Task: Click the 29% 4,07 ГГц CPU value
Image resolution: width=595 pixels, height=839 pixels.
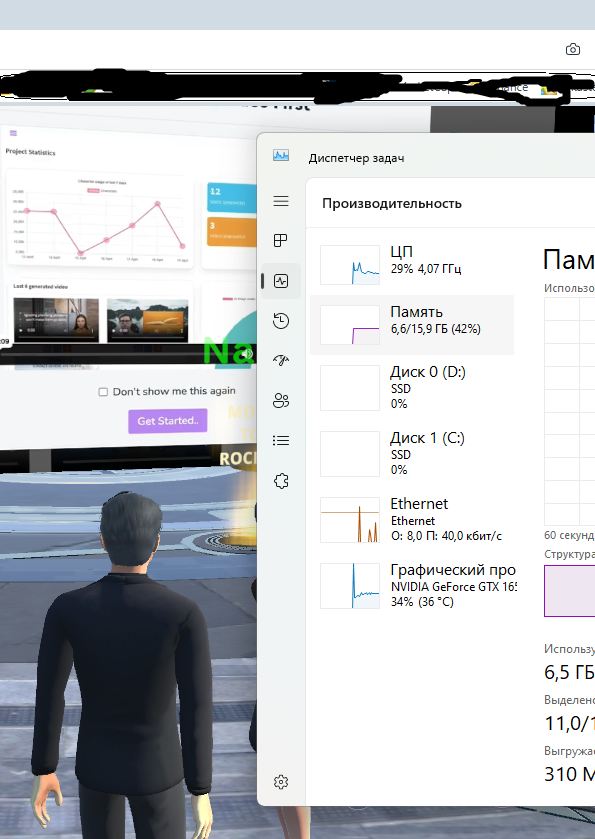Action: pos(426,269)
